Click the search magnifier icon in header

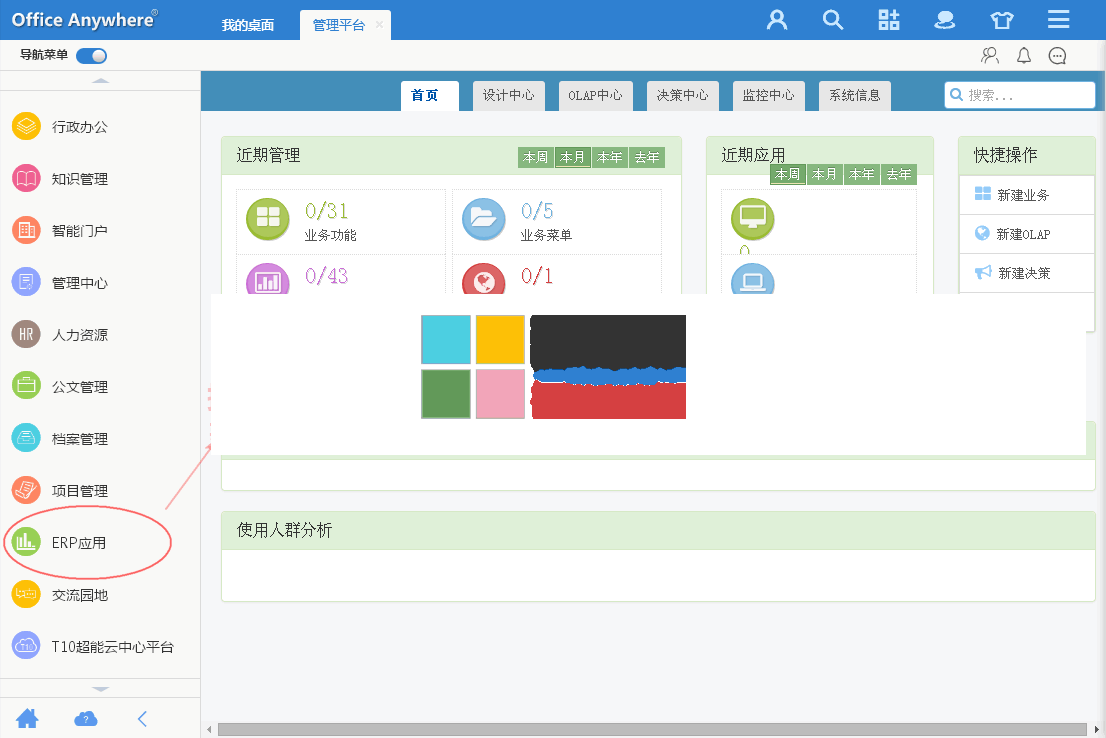coord(833,20)
